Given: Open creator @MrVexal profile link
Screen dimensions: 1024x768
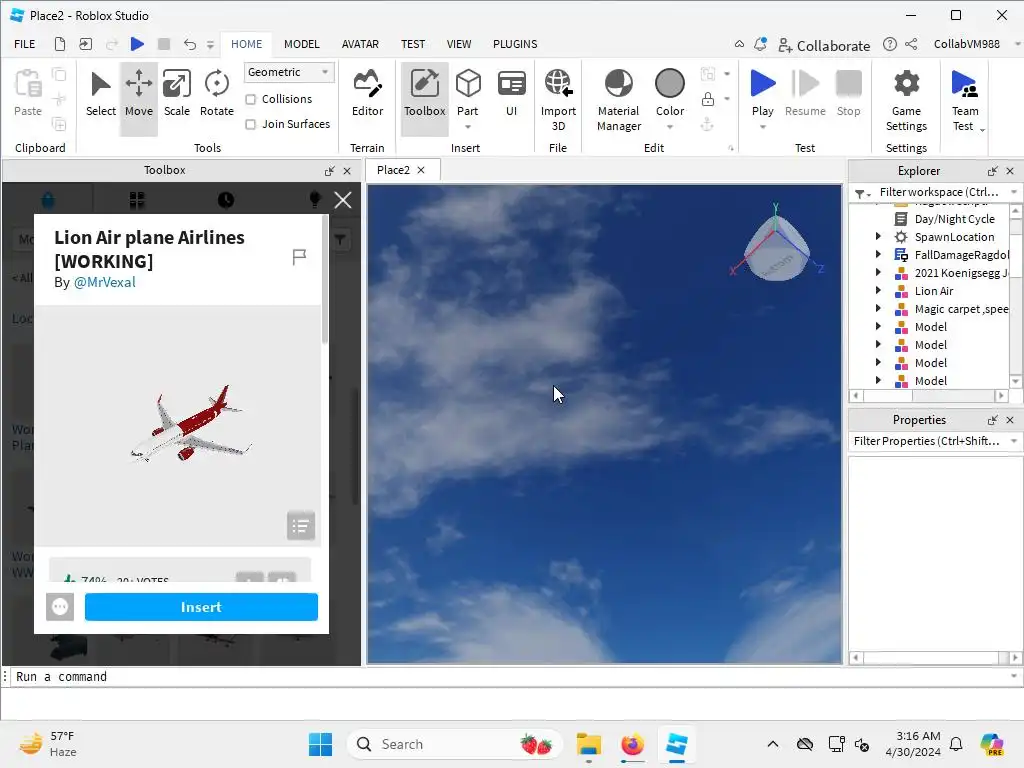Looking at the screenshot, I should 104,282.
